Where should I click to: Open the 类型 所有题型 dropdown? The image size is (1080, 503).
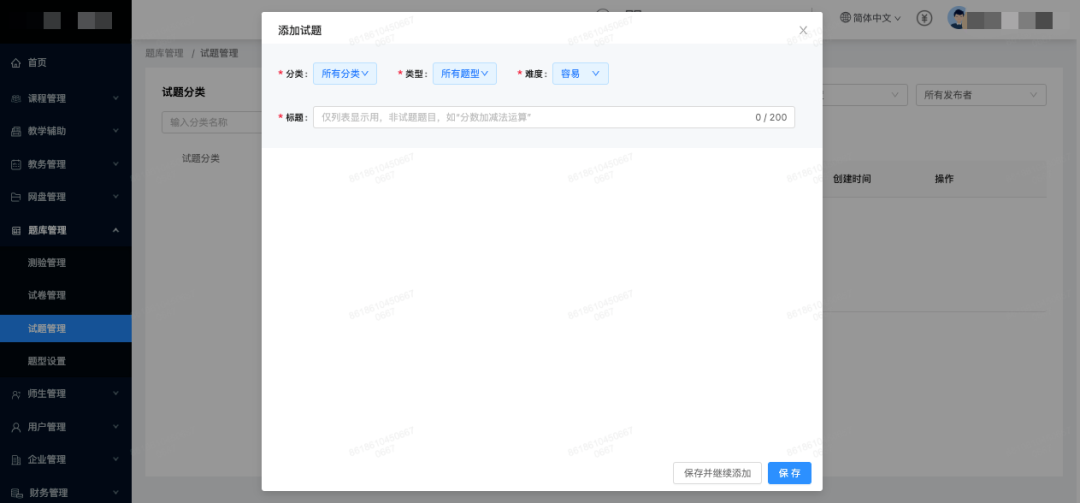pos(465,73)
